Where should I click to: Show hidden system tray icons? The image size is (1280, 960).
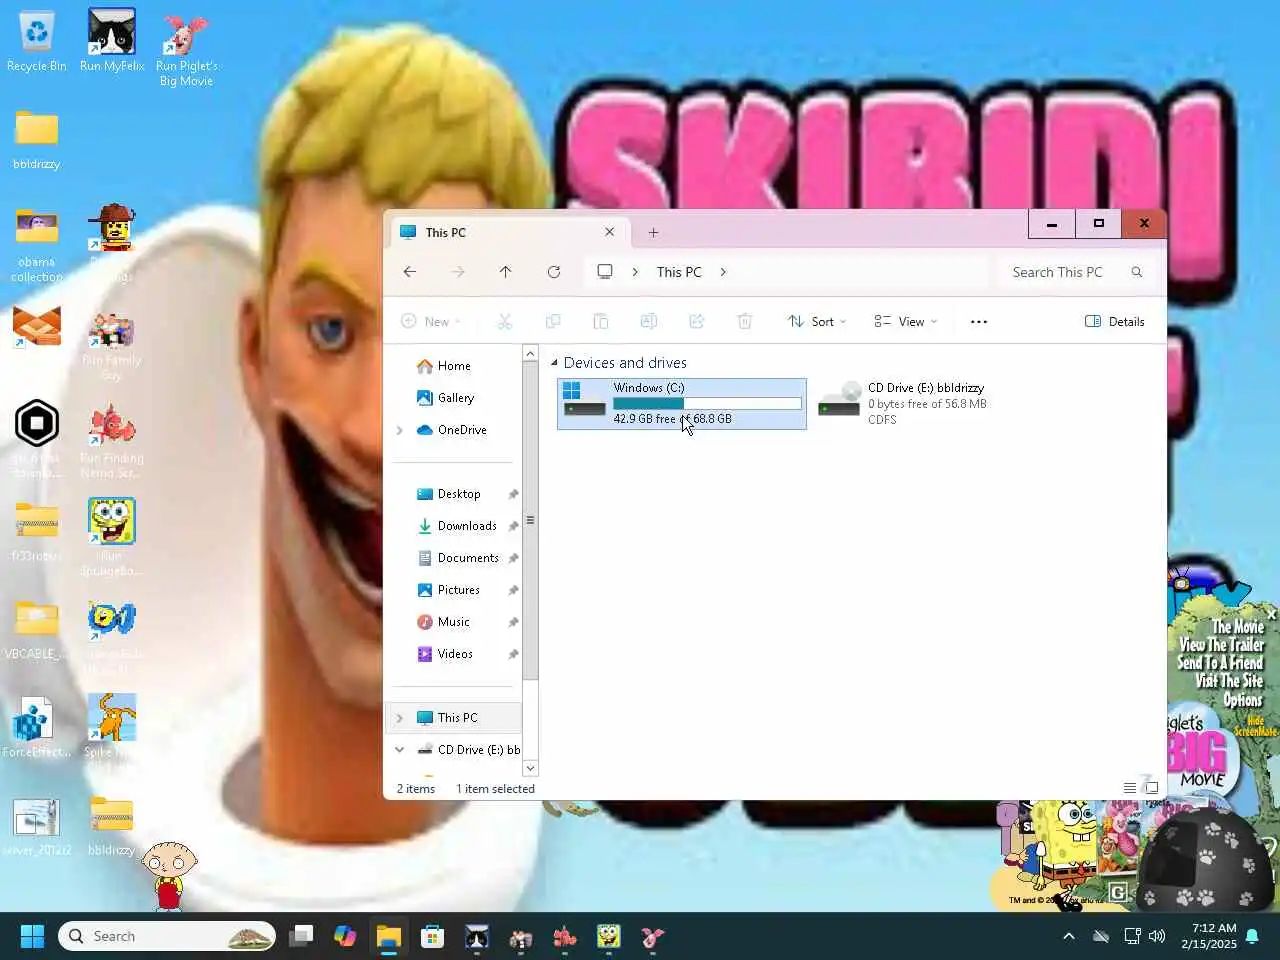[x=1069, y=936]
